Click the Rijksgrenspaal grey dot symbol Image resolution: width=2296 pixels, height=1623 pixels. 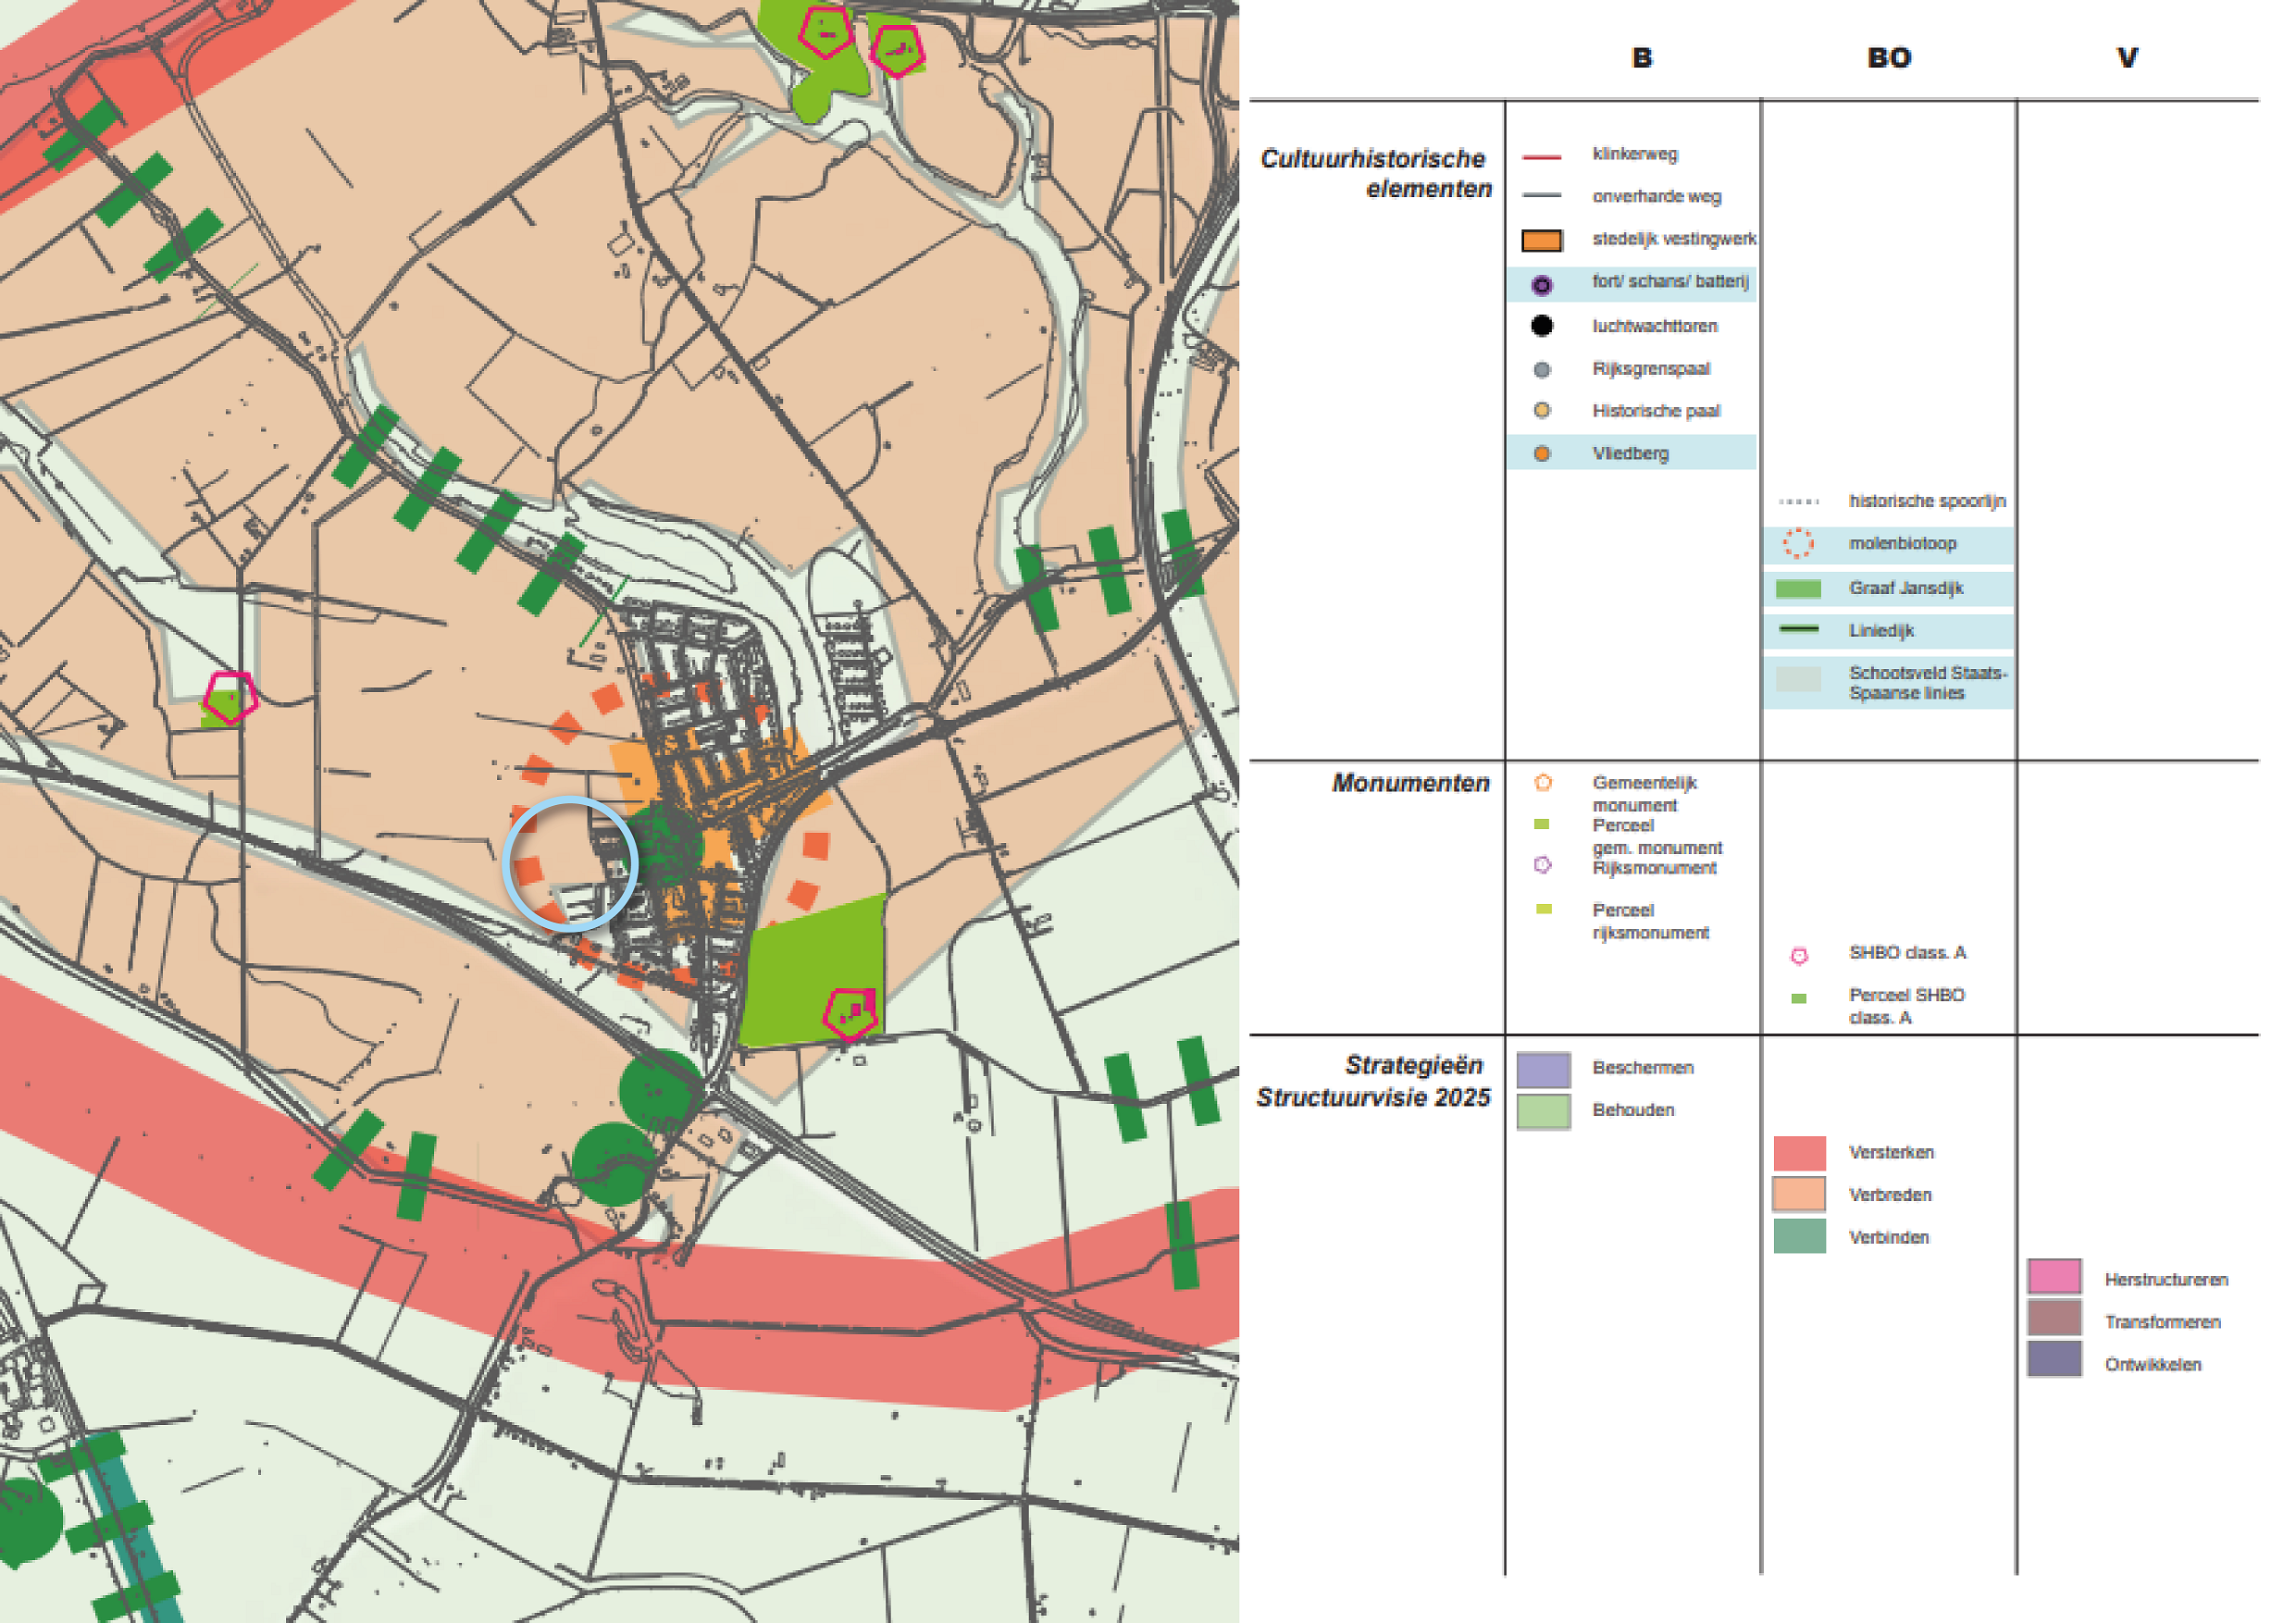[1541, 370]
